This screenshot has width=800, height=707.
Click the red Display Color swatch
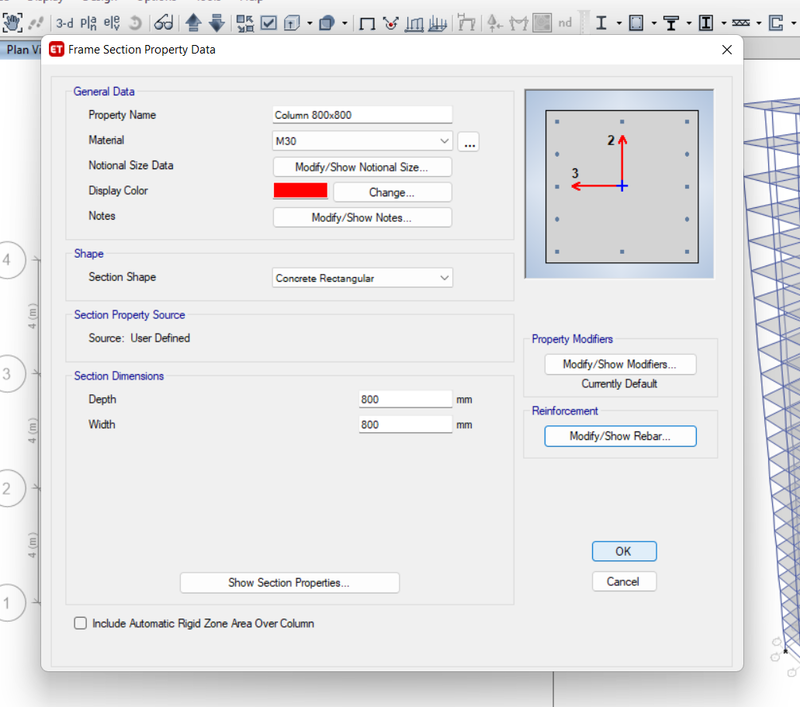tap(301, 190)
